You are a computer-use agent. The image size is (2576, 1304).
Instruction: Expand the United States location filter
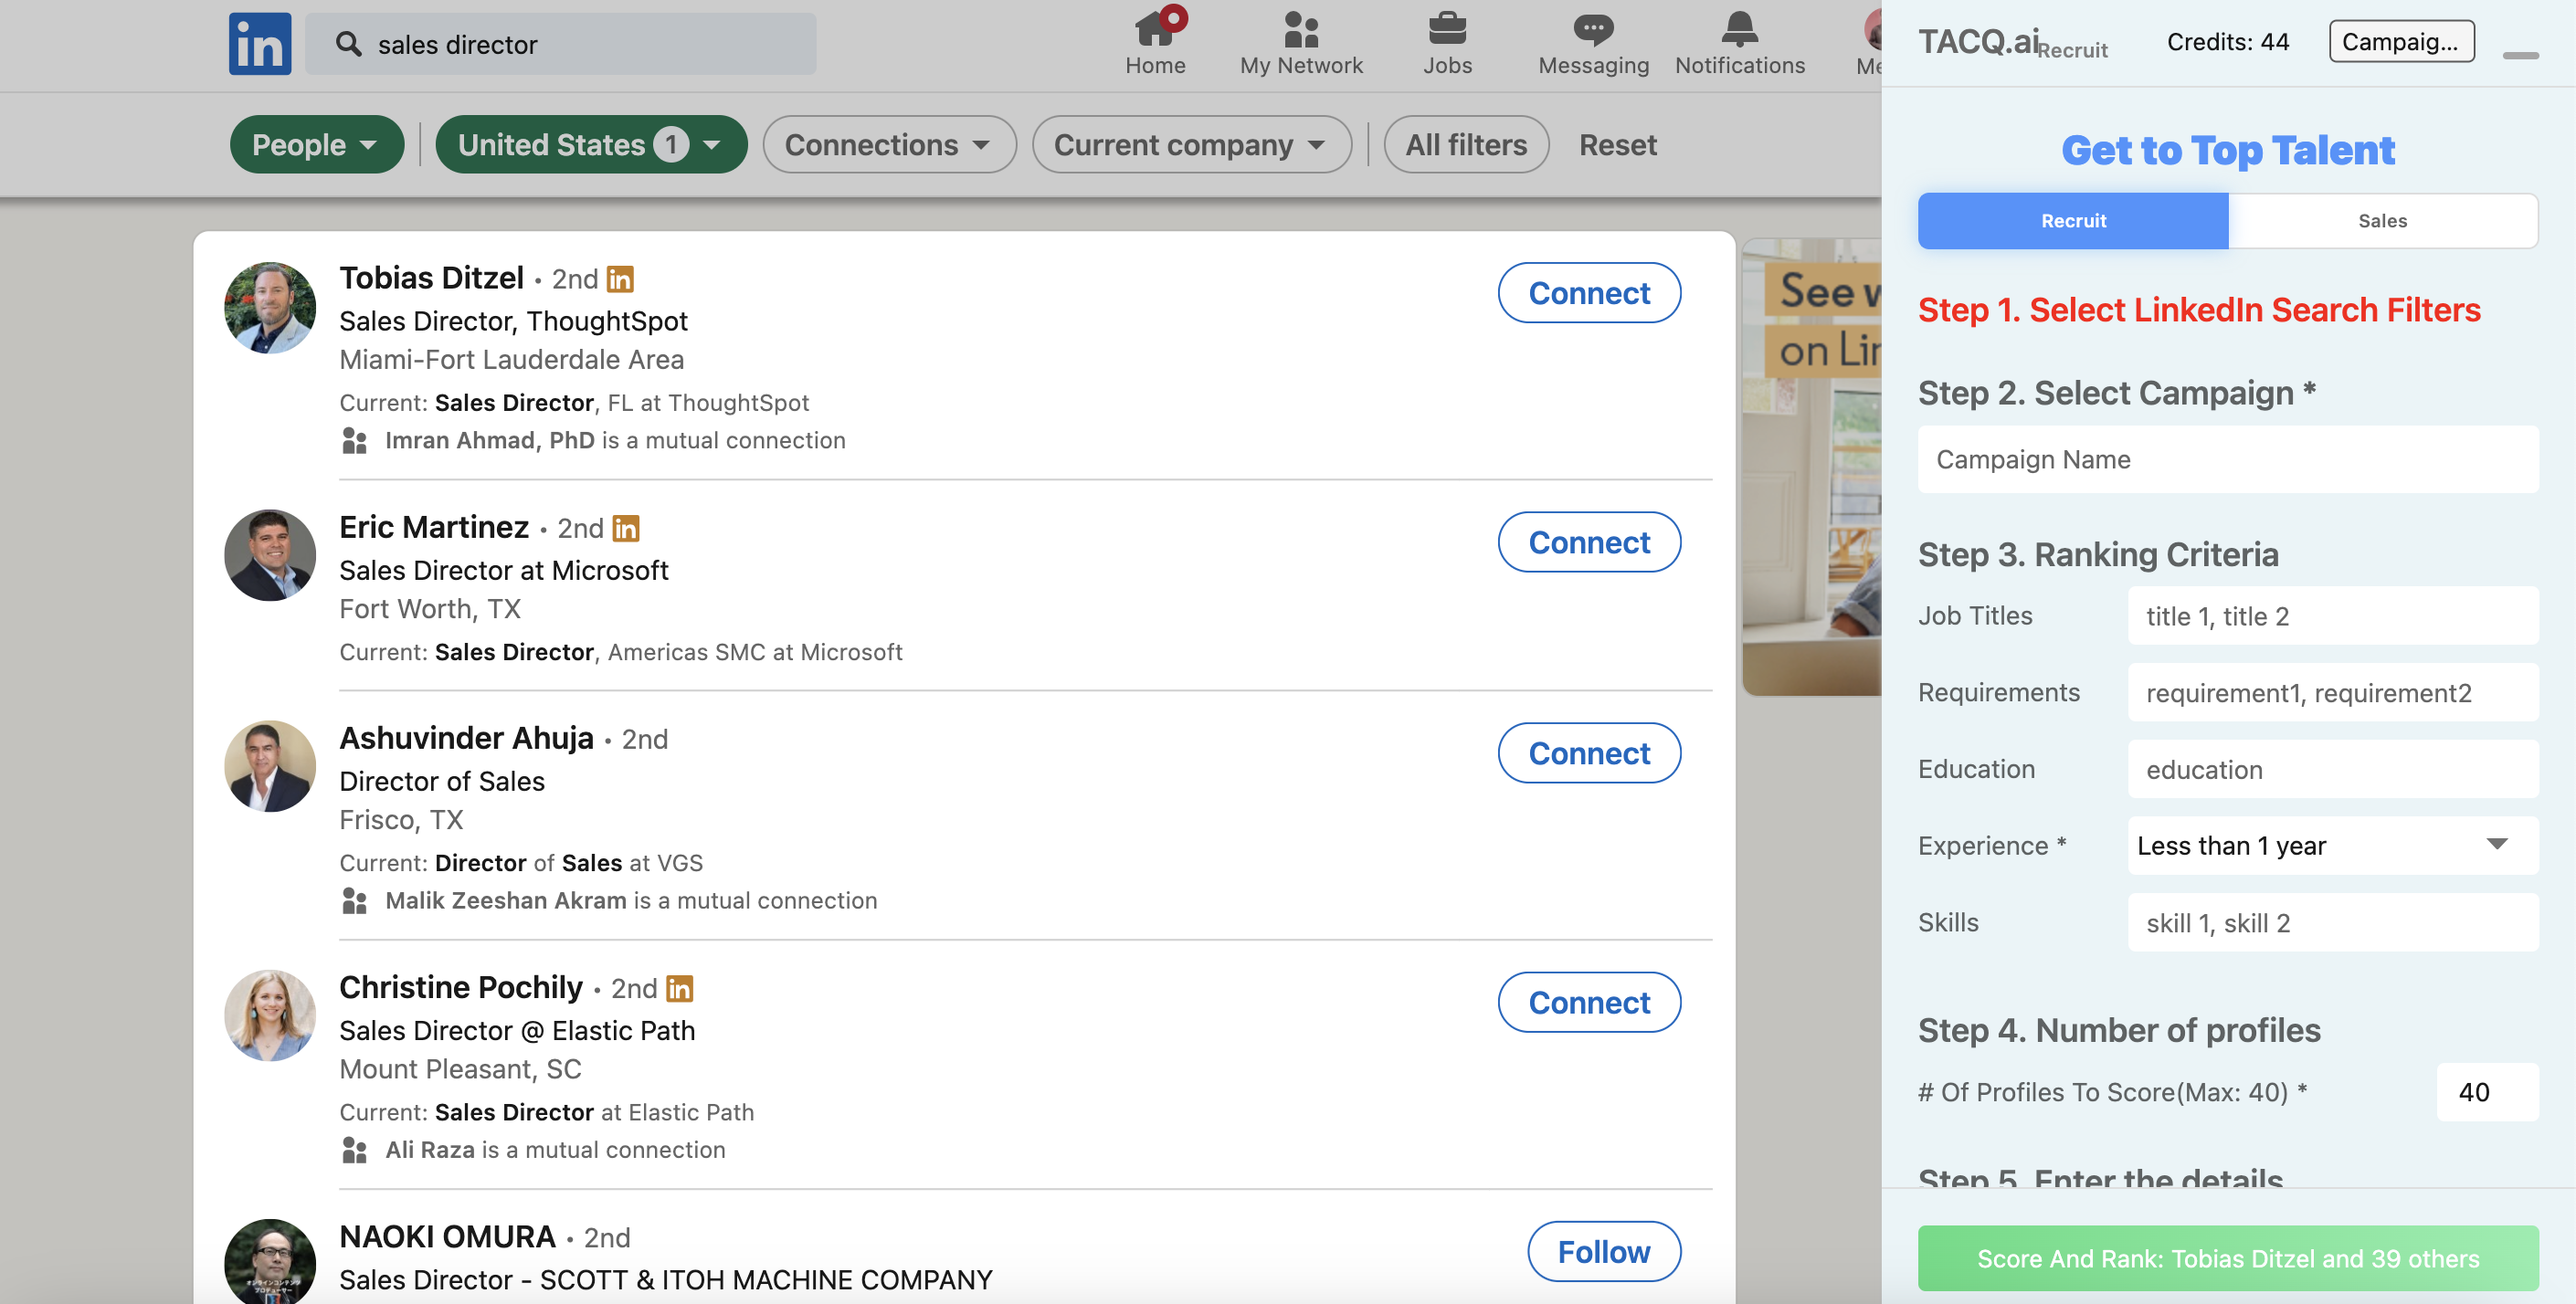click(591, 145)
